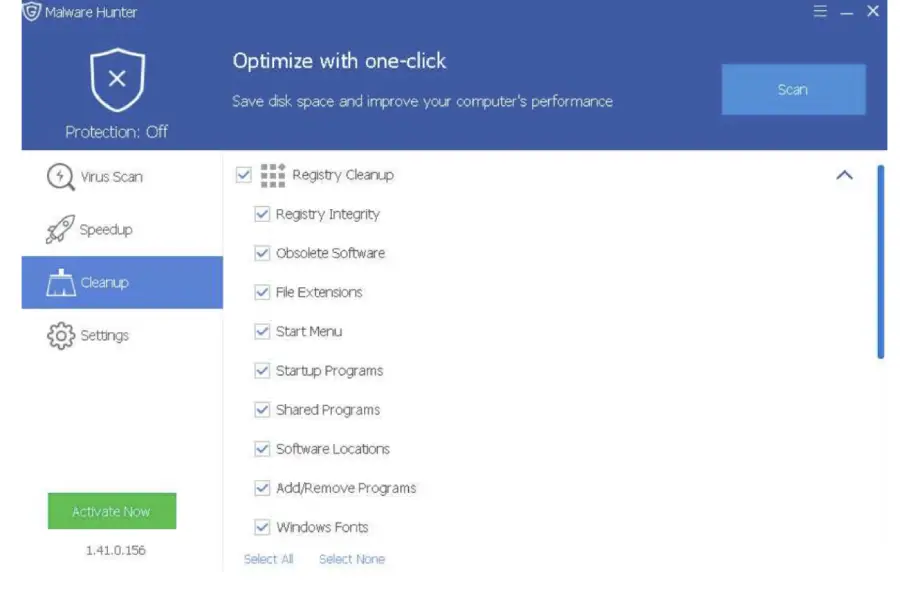
Task: Click the Cleanup broom icon
Action: coord(60,282)
